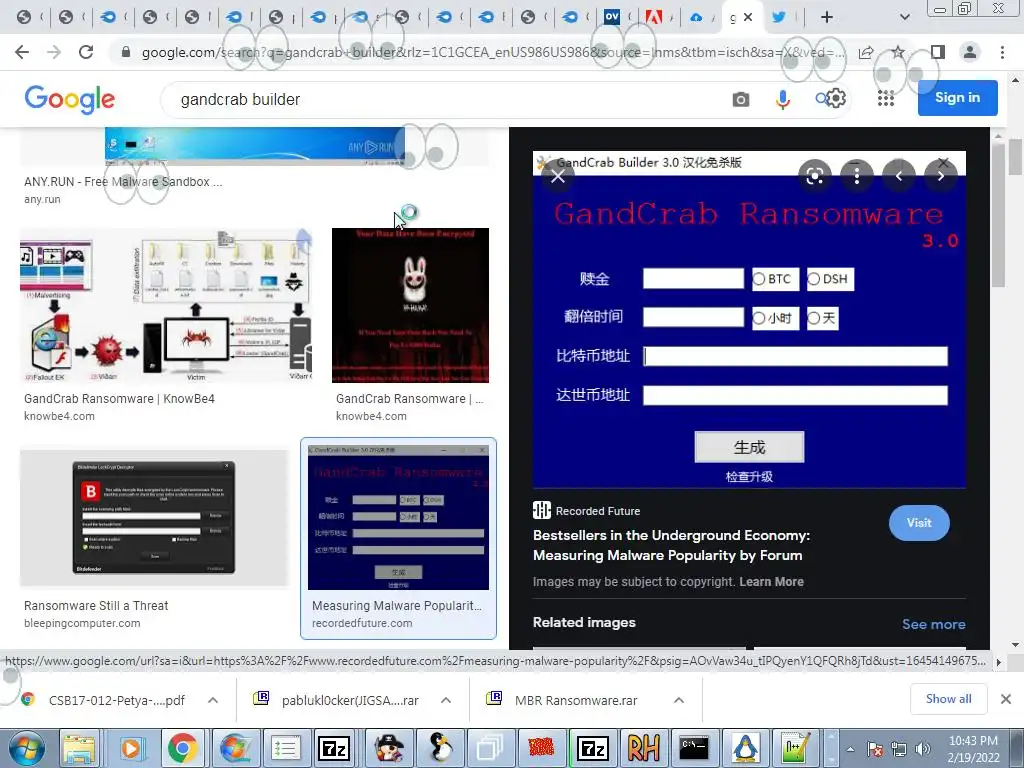Show hidden system tray icons
Screen dimensions: 1024x768
pyautogui.click(x=850, y=749)
